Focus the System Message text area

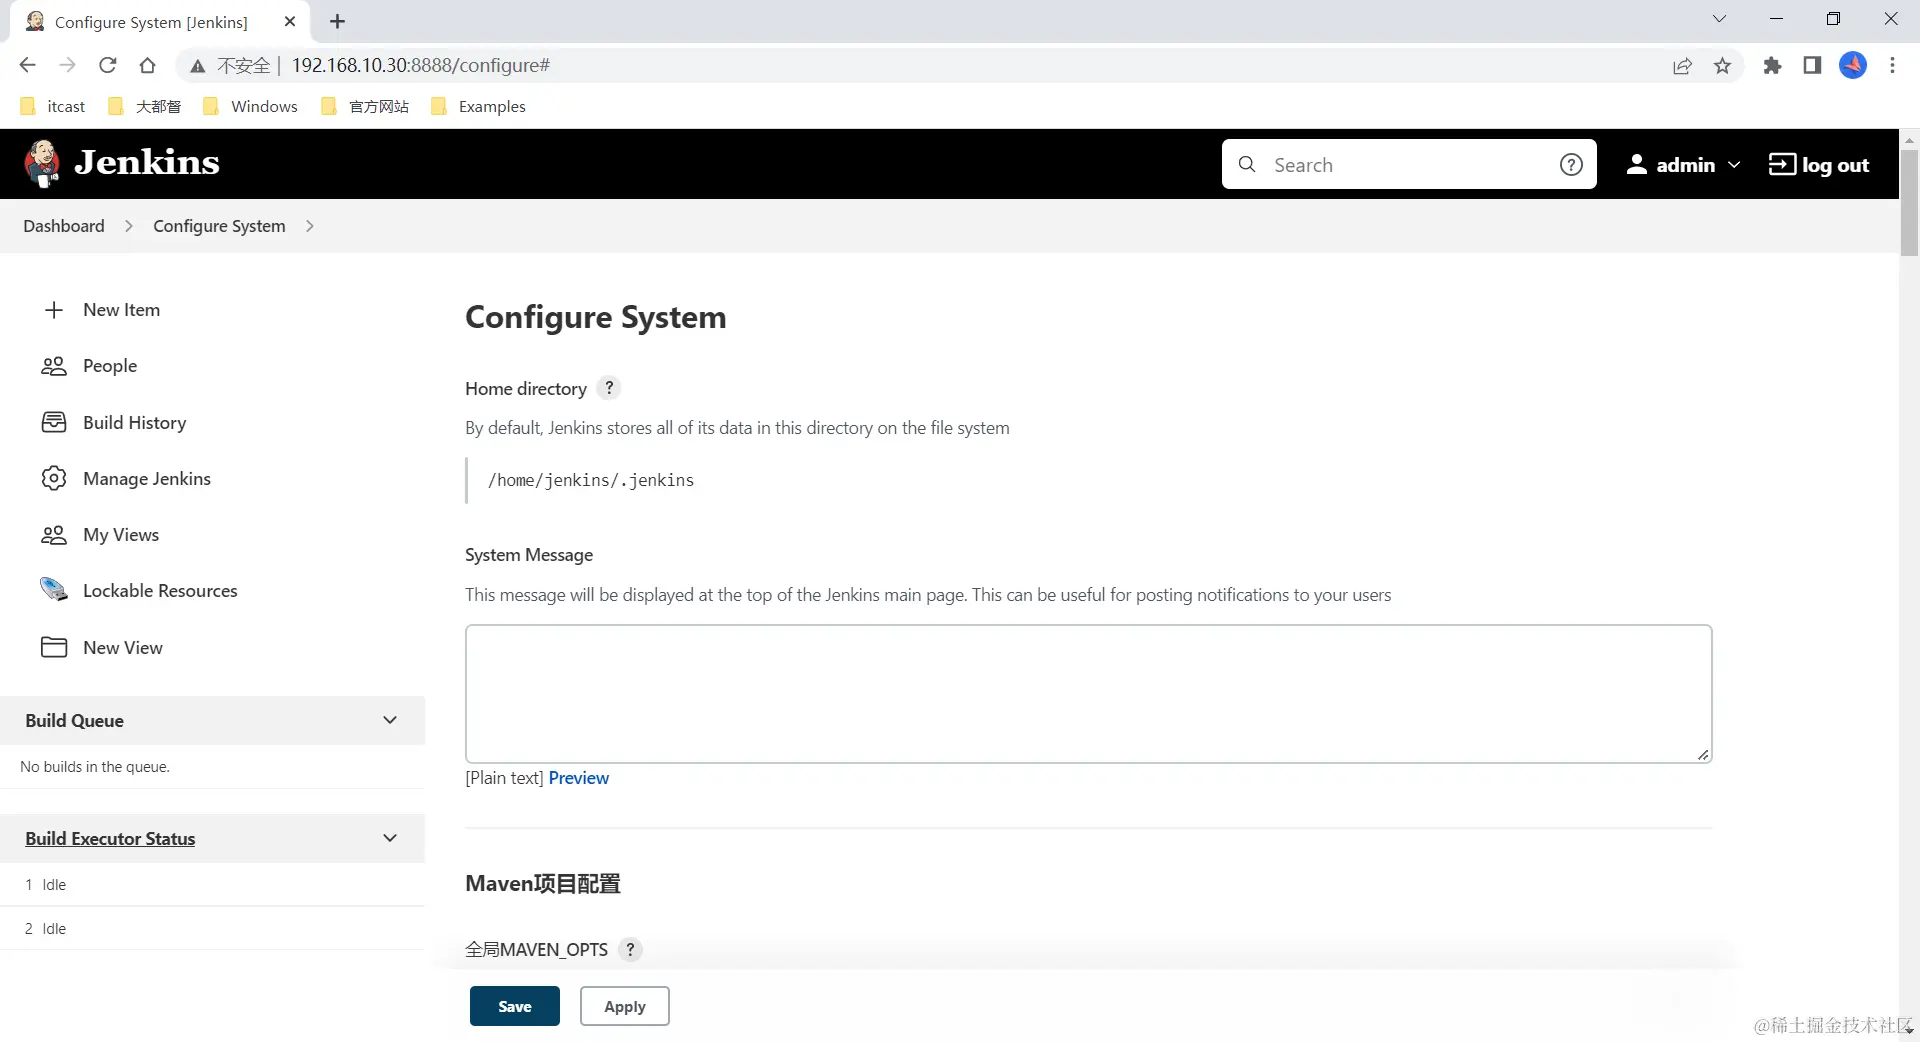[x=1089, y=694]
